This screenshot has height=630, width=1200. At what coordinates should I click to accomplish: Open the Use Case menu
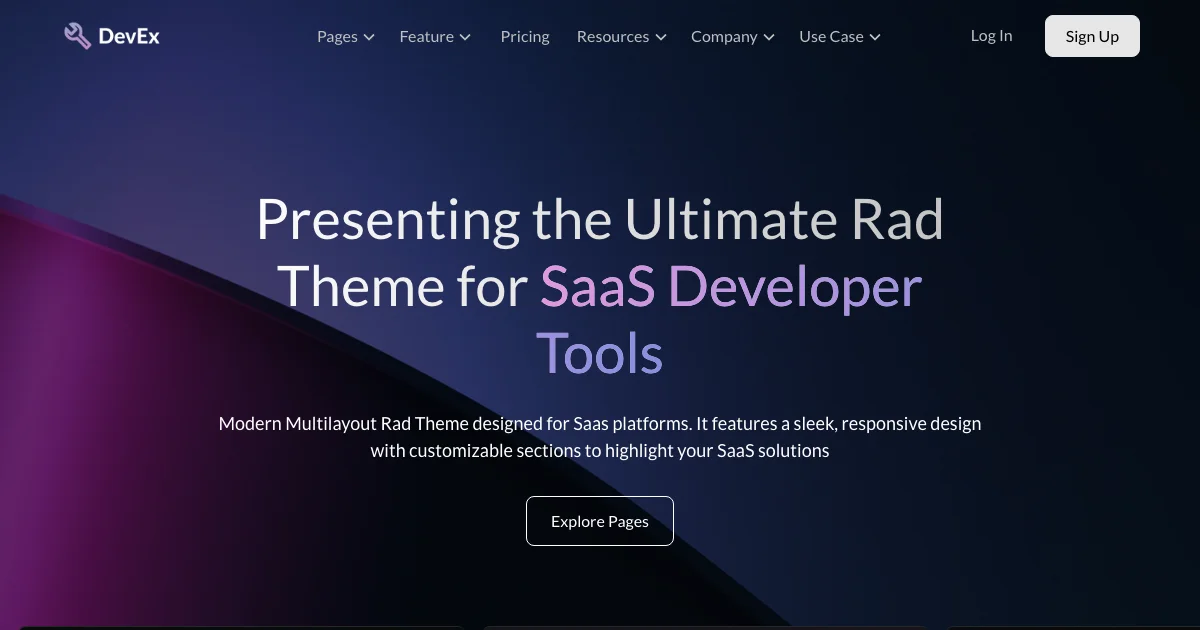coord(840,36)
